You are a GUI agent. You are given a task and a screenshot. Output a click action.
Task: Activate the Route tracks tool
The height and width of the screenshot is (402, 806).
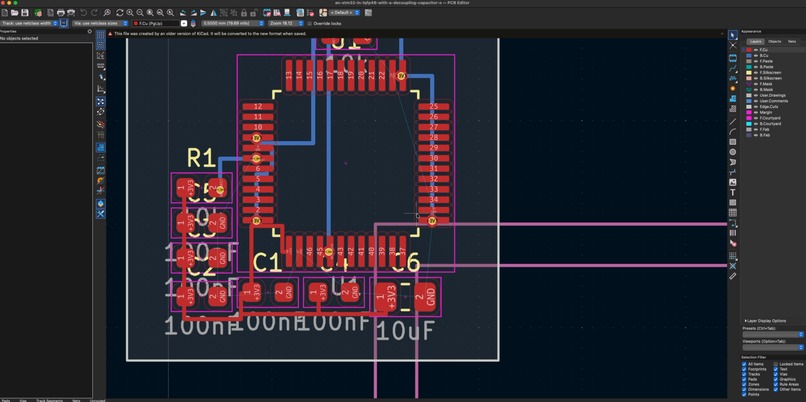pos(733,67)
